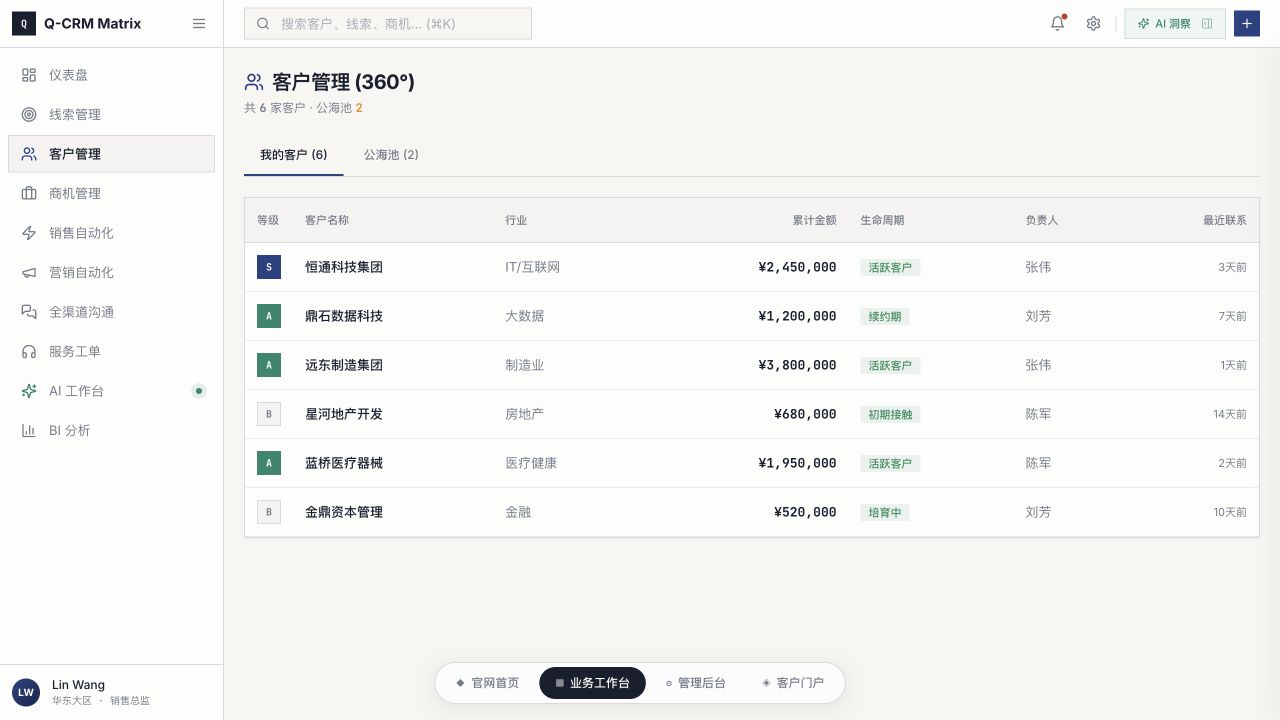Switch to the 我的客户 (6) tab
The height and width of the screenshot is (720, 1280).
click(x=294, y=155)
